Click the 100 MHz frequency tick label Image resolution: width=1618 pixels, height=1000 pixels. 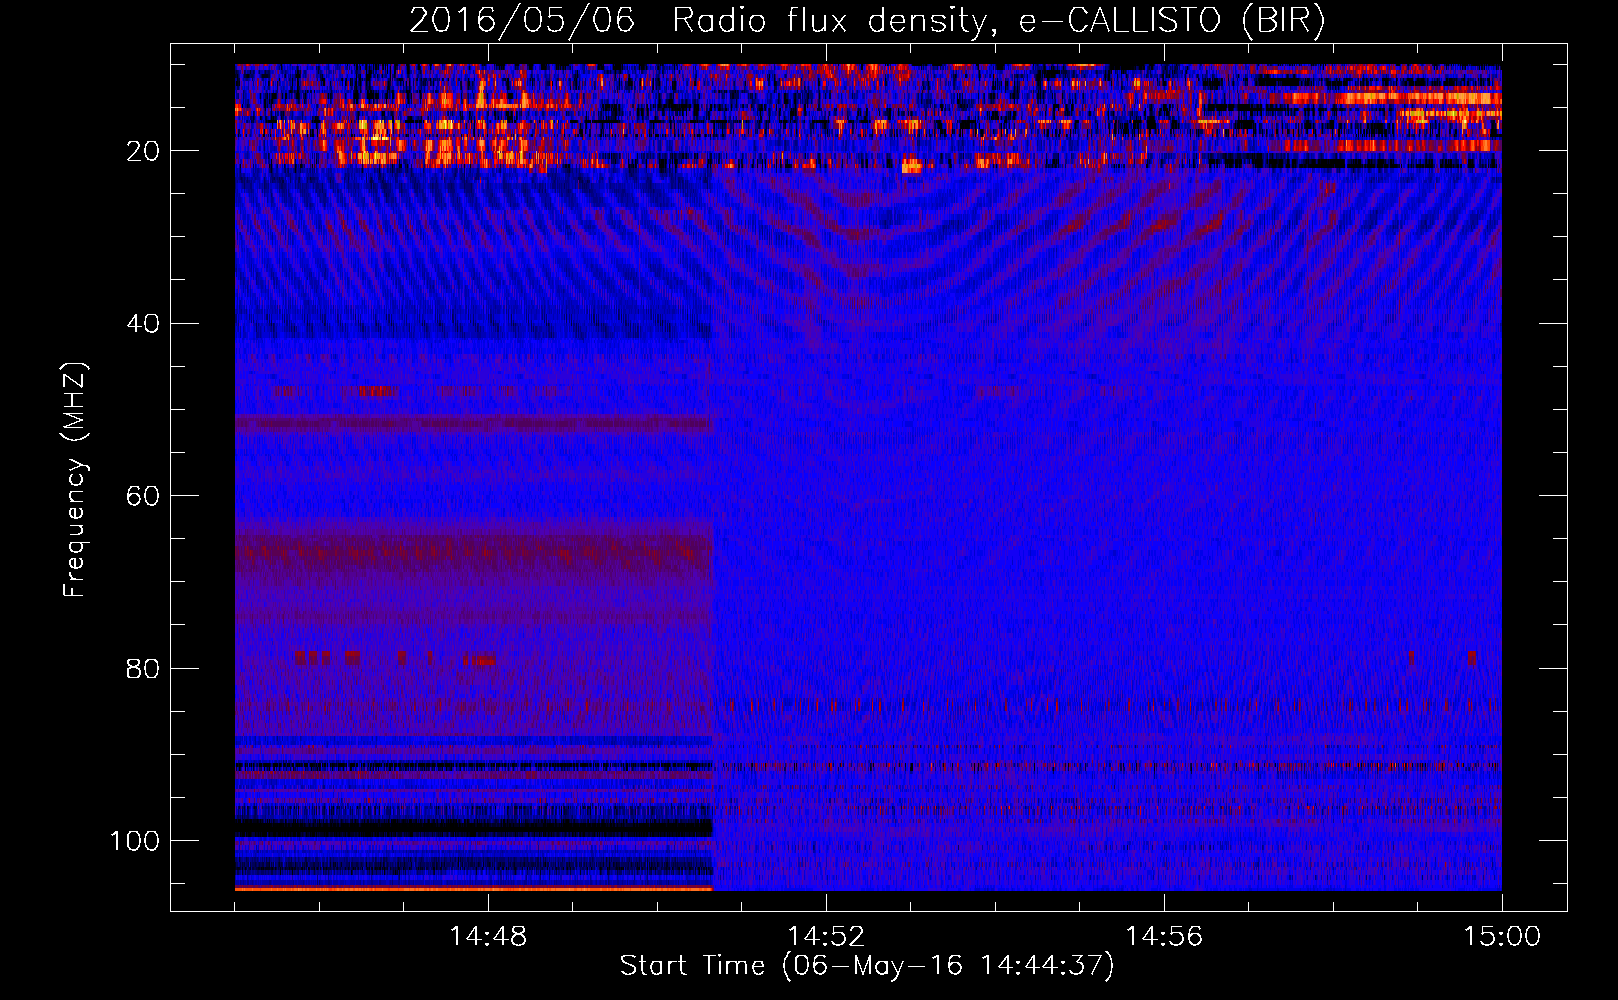click(x=135, y=841)
